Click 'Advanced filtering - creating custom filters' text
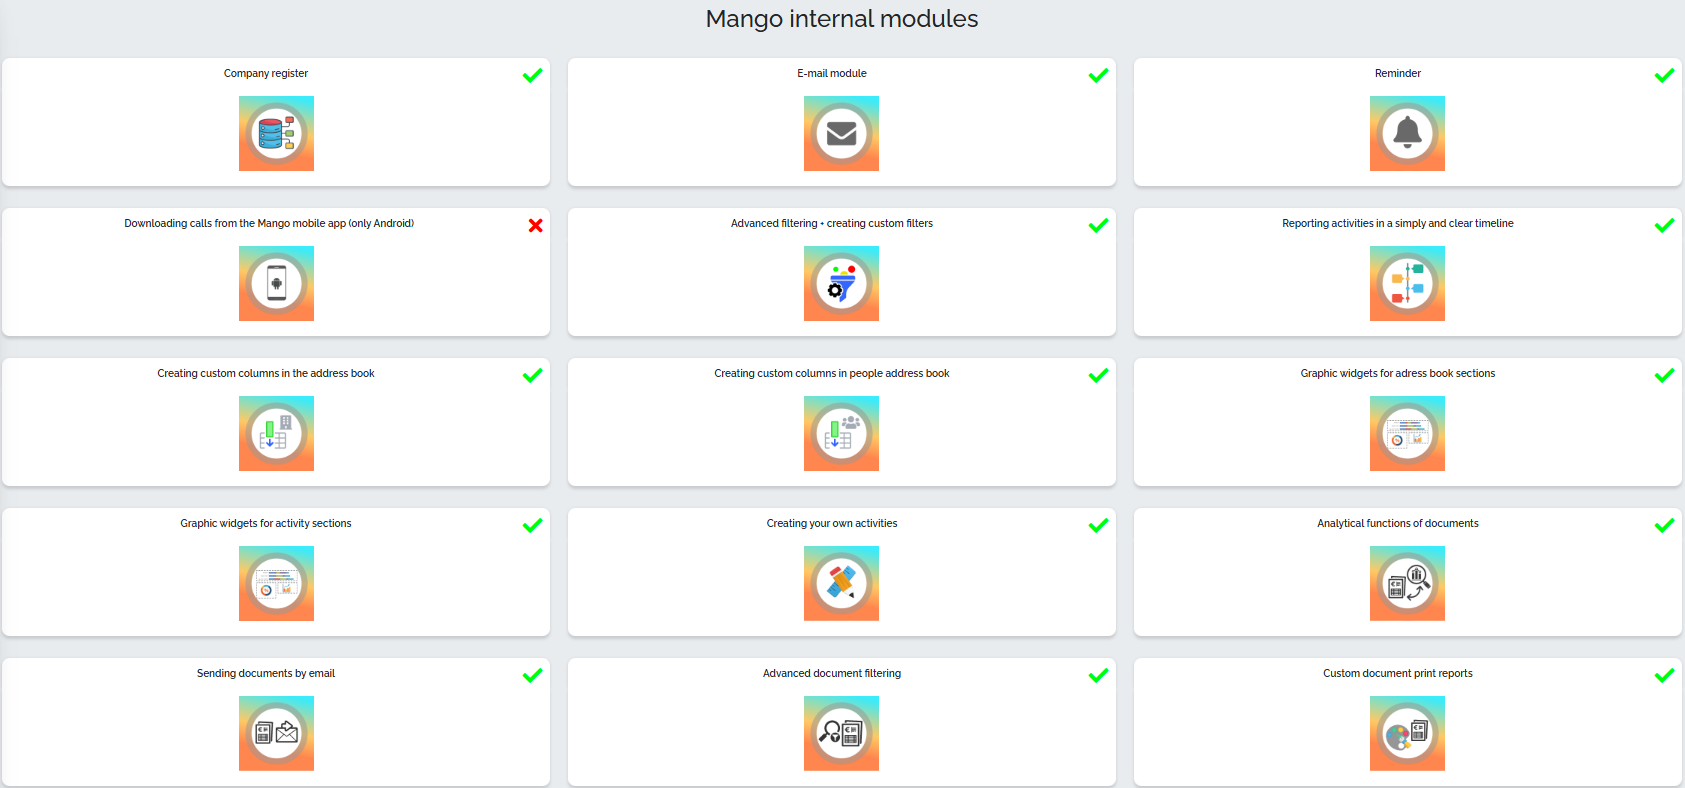The height and width of the screenshot is (788, 1685). point(832,223)
